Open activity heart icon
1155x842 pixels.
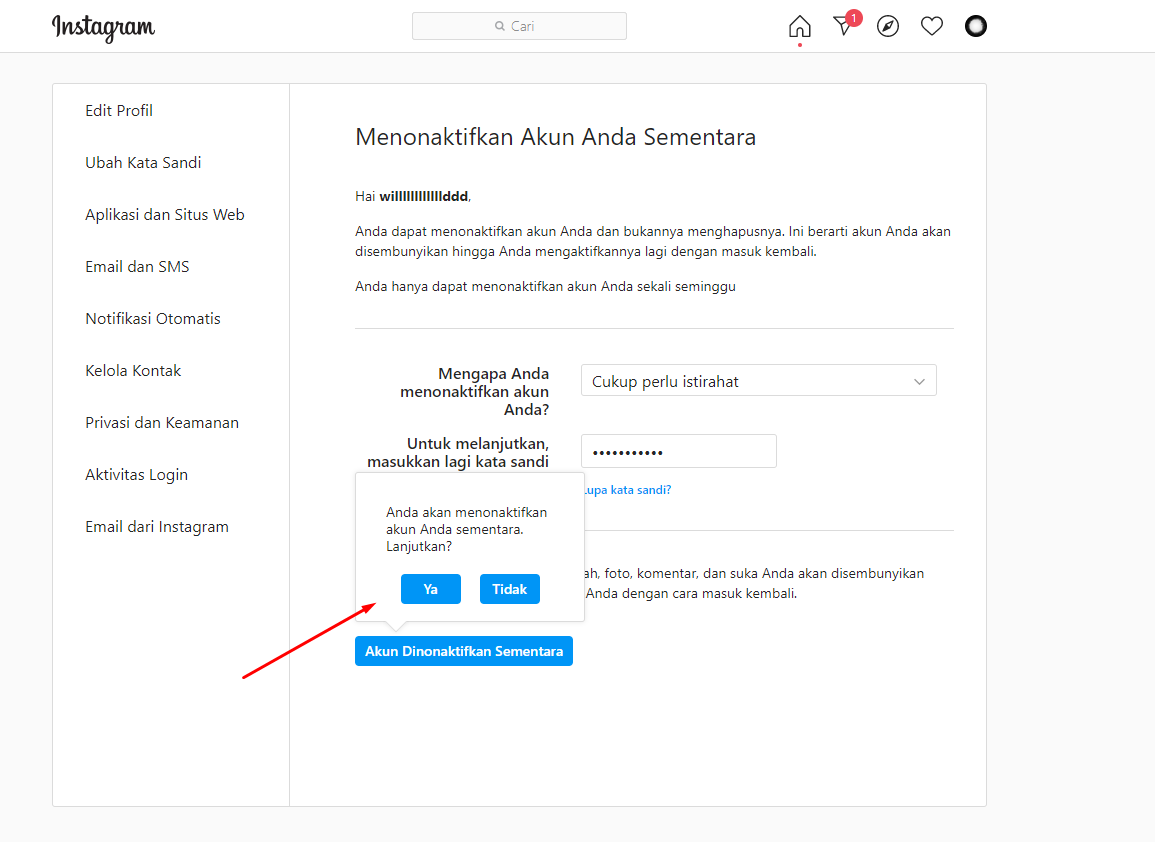pos(932,27)
